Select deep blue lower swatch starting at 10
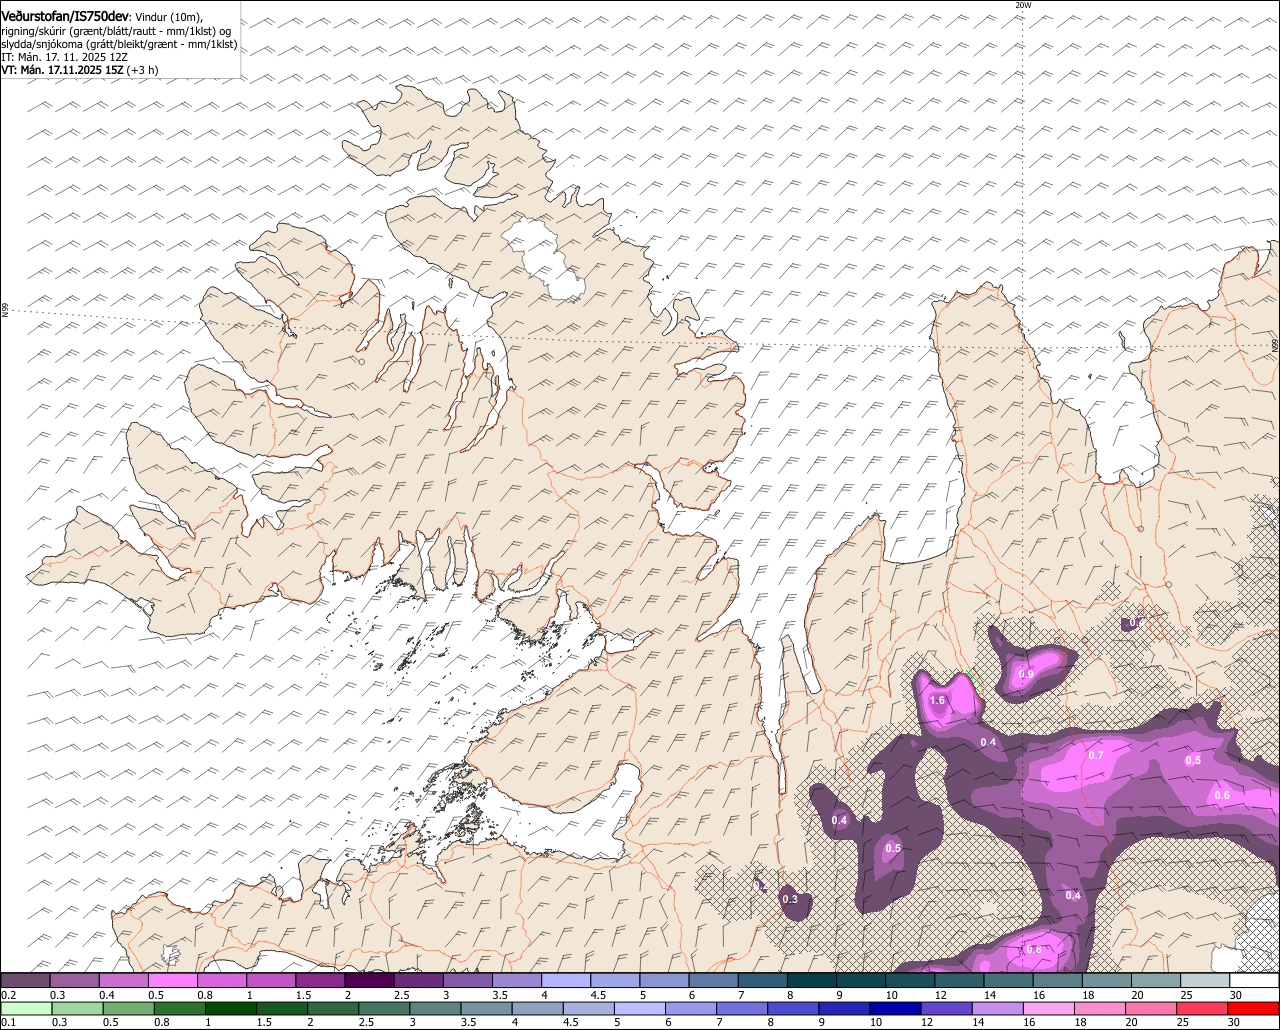This screenshot has width=1280, height=1030. point(896,1008)
